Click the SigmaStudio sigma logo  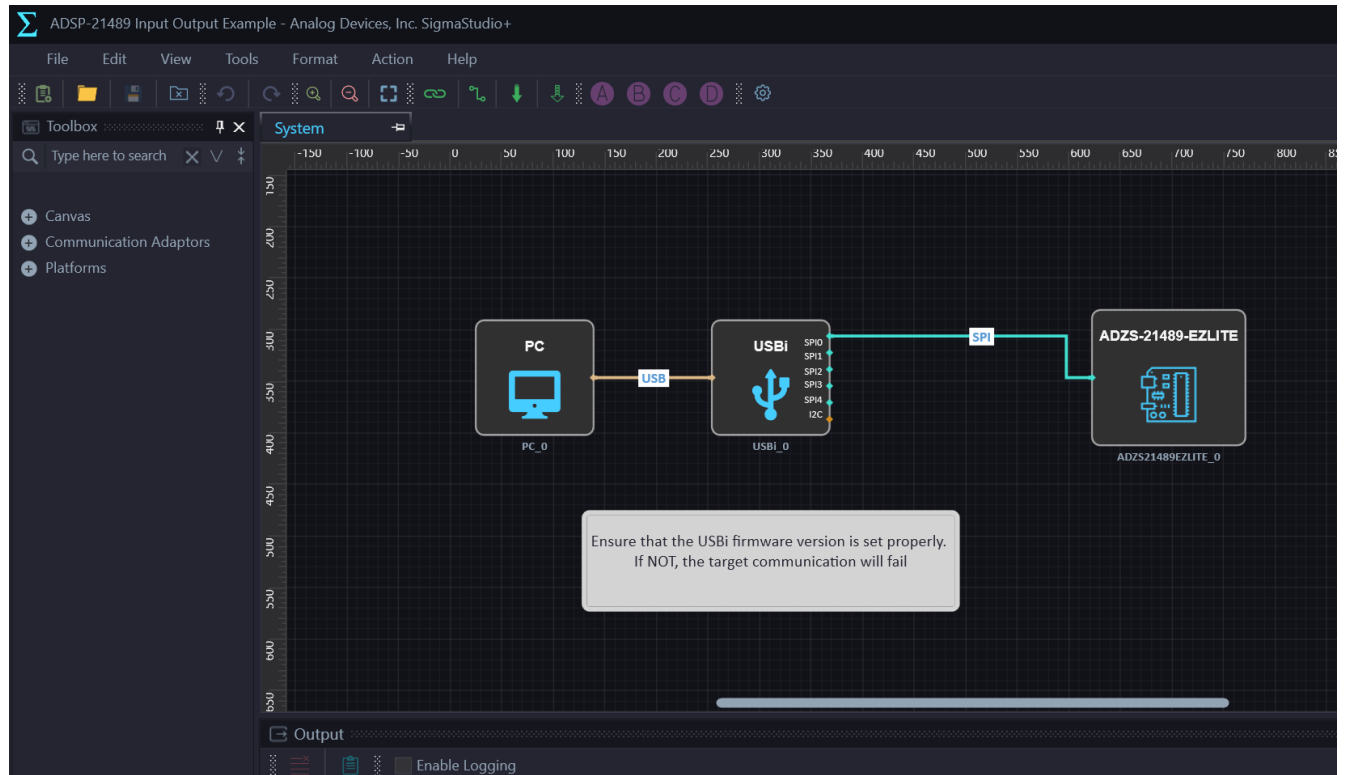27,24
